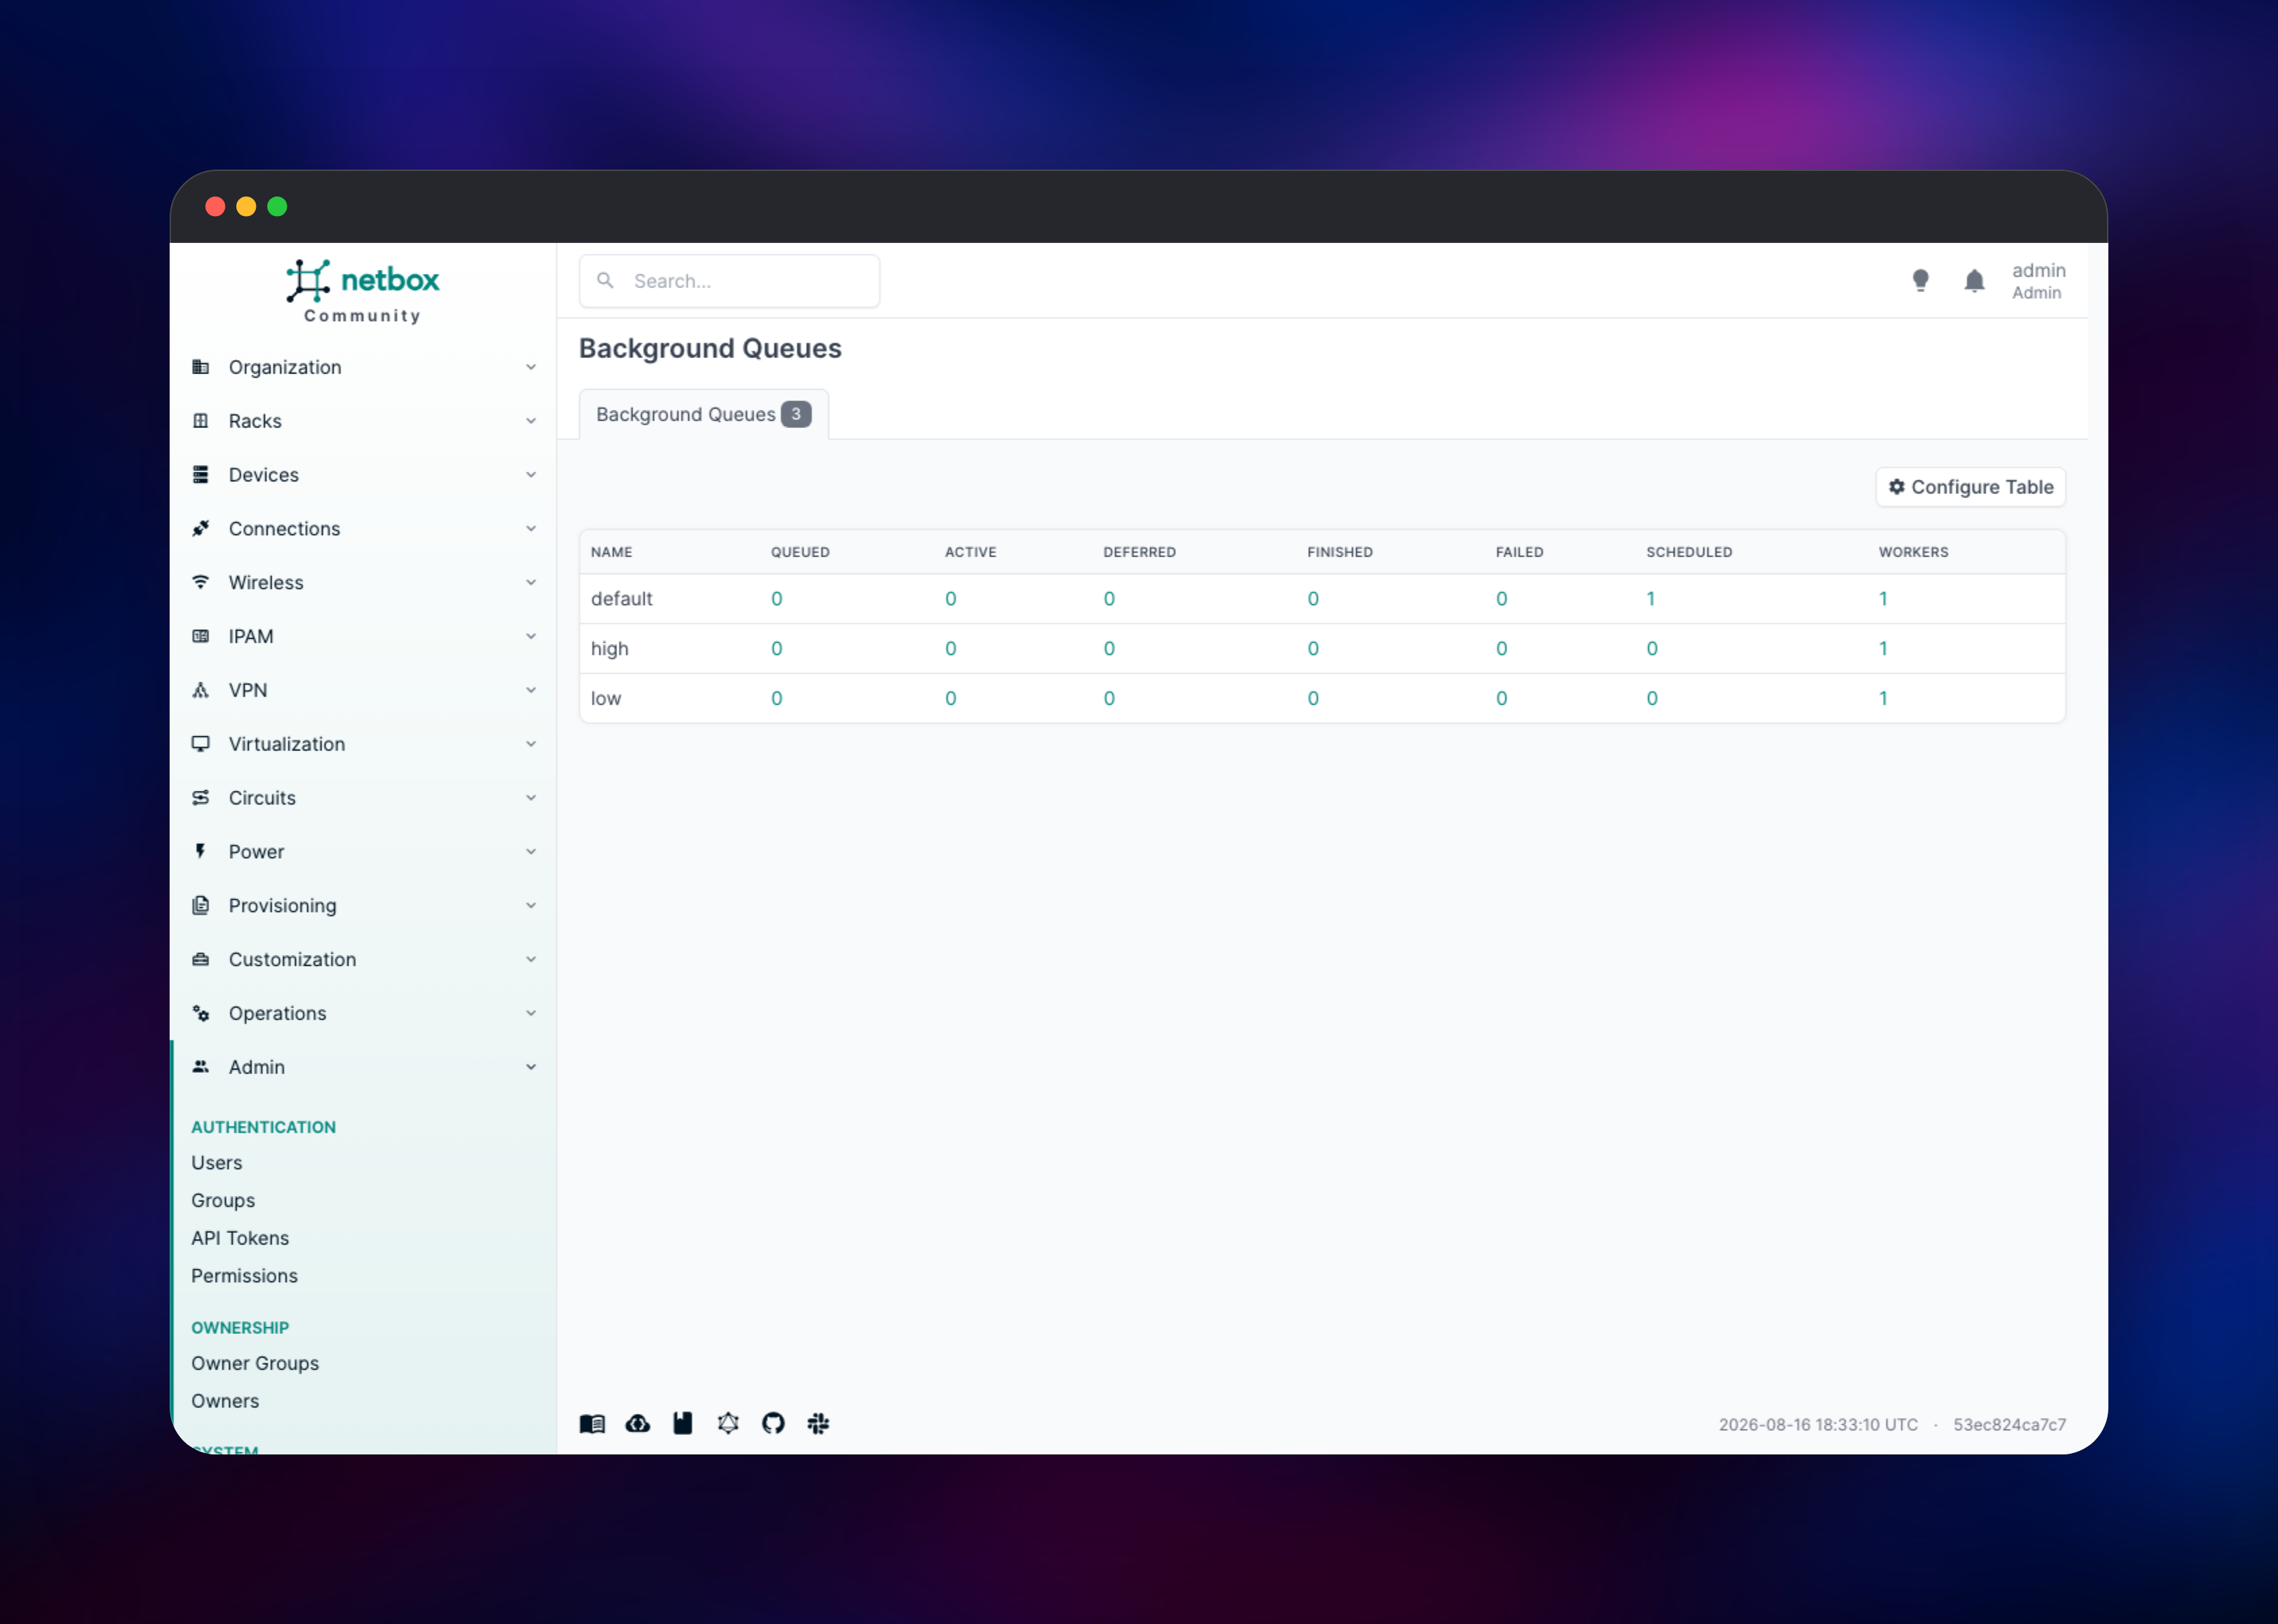
Task: Open API Tokens link
Action: (240, 1238)
